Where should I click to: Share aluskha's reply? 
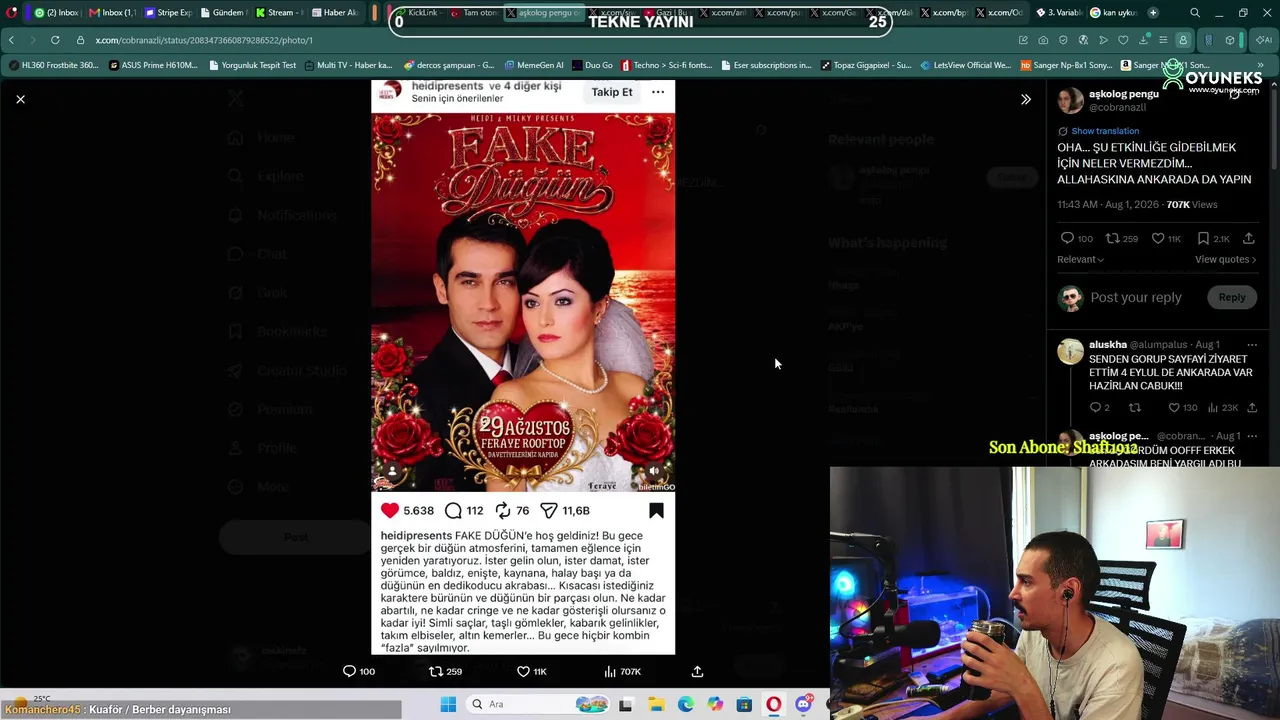point(1252,408)
